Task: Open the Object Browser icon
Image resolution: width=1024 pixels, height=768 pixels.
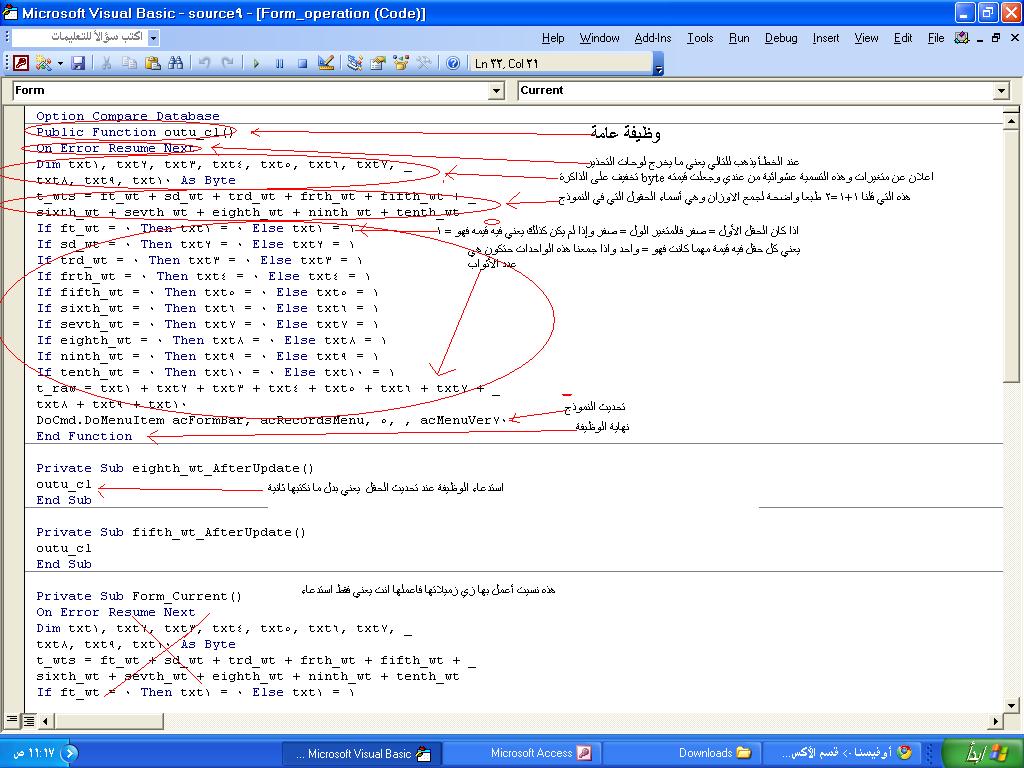Action: point(401,63)
